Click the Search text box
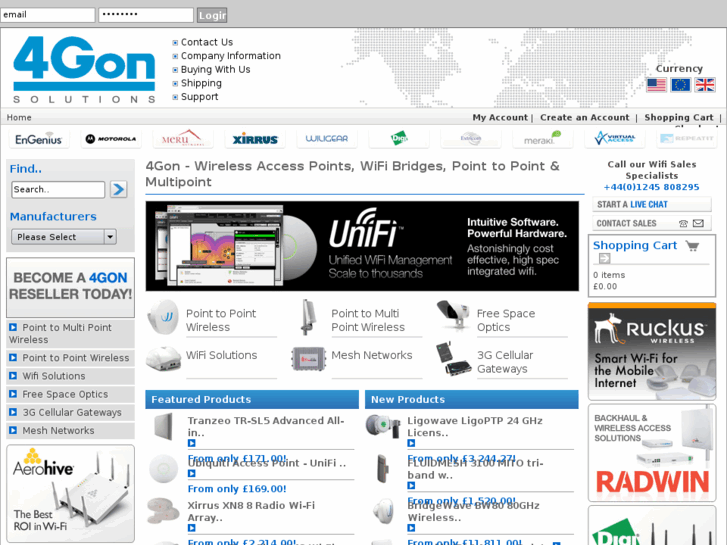The width and height of the screenshot is (727, 545). point(58,190)
